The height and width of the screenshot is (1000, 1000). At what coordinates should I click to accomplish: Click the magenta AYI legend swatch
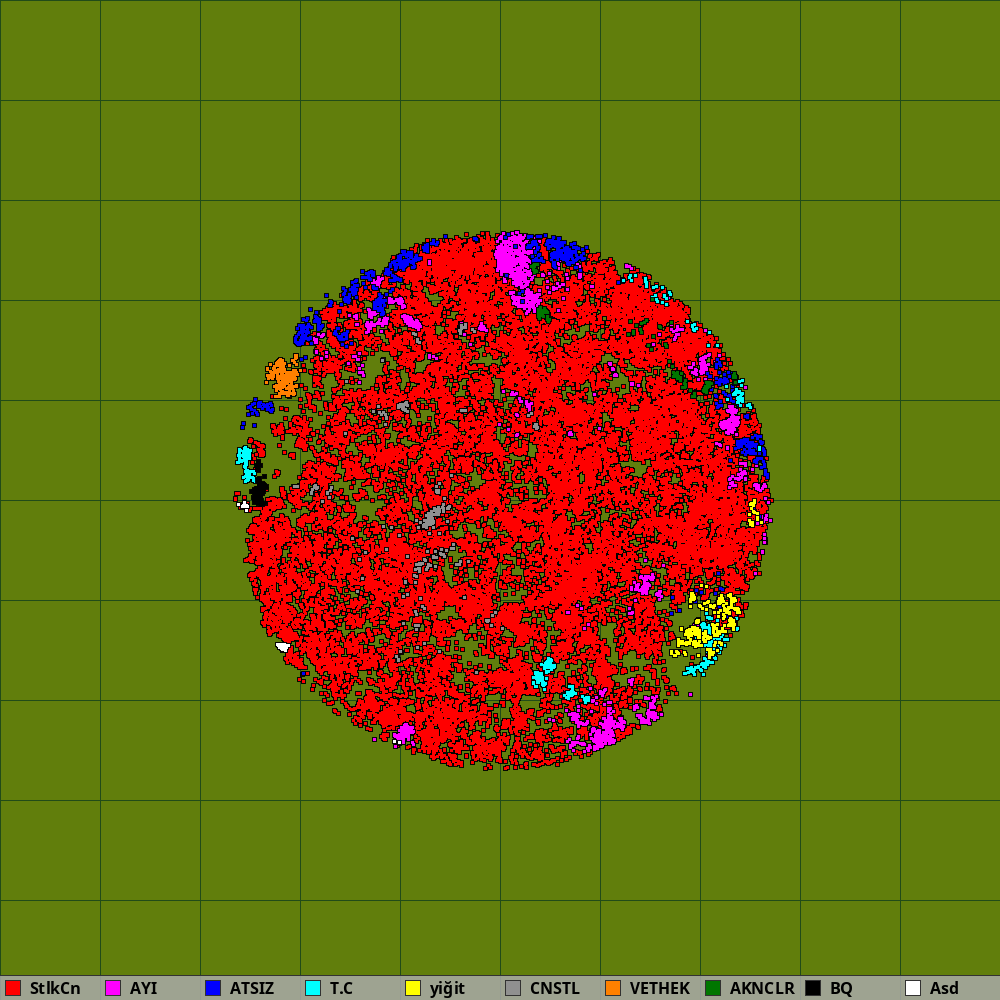tap(113, 988)
